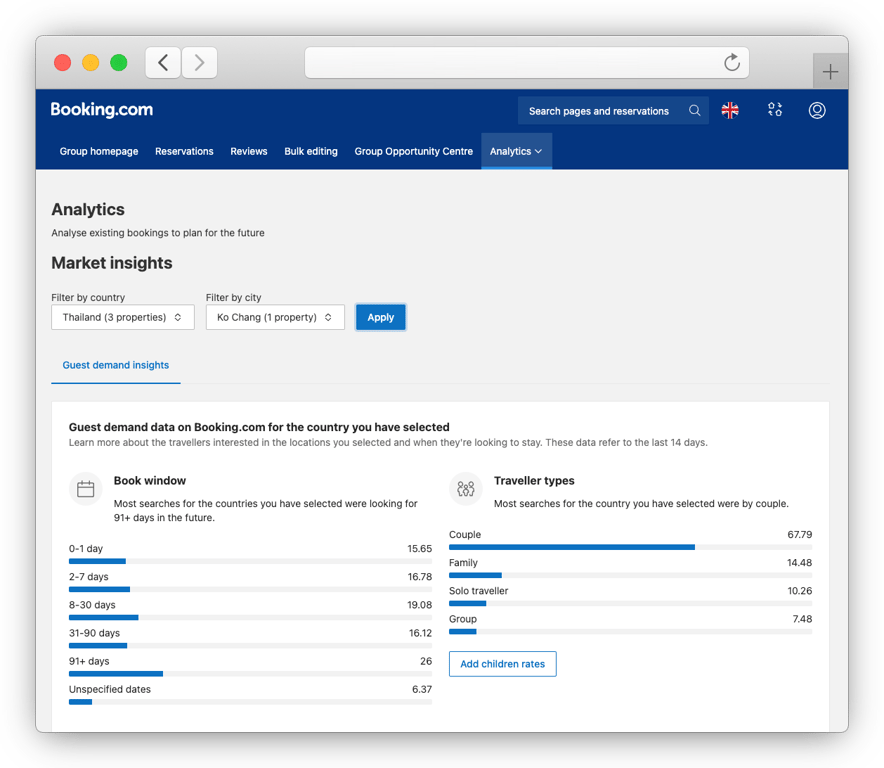Click the search magnifier icon
The height and width of the screenshot is (768, 884).
pos(694,111)
